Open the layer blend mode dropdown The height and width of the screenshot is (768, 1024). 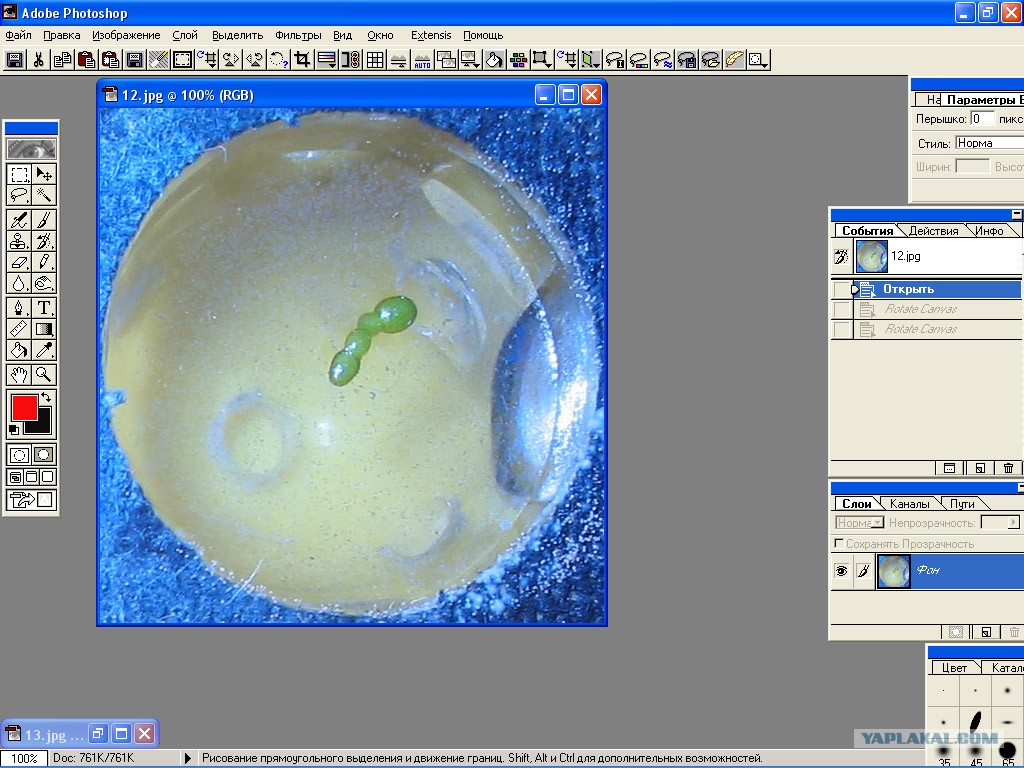point(859,523)
